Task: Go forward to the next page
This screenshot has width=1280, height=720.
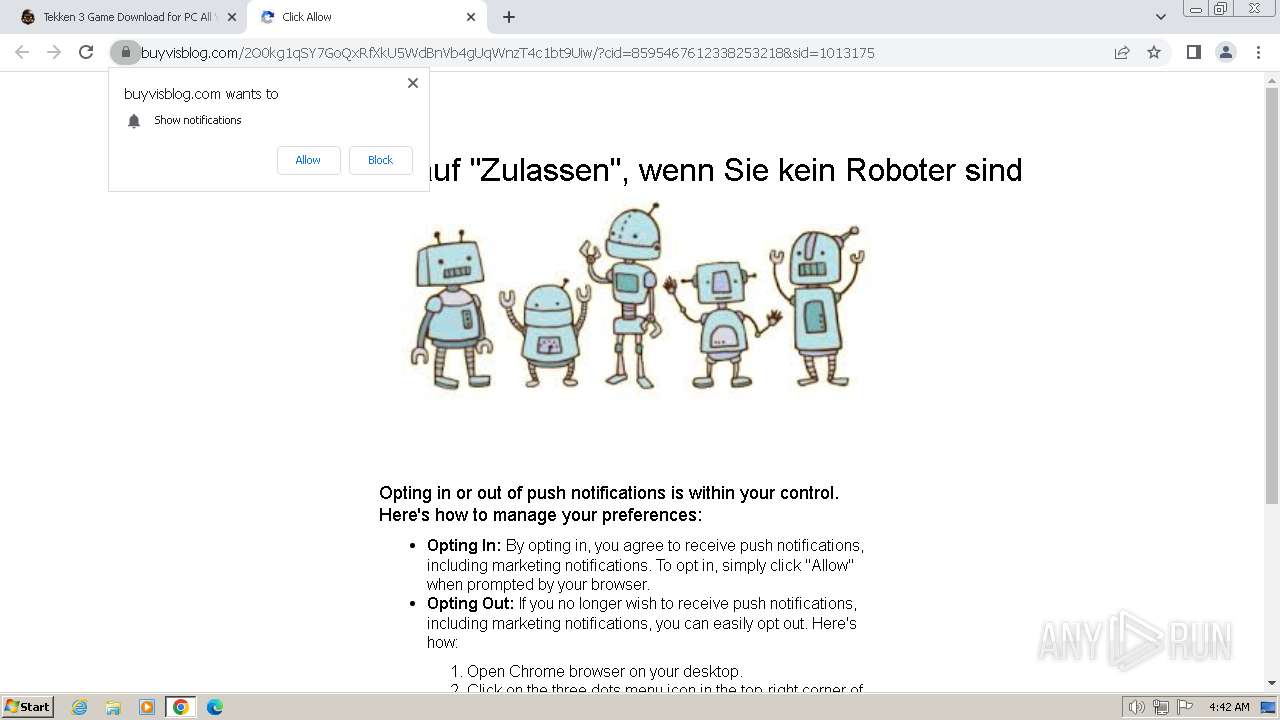Action: (54, 52)
